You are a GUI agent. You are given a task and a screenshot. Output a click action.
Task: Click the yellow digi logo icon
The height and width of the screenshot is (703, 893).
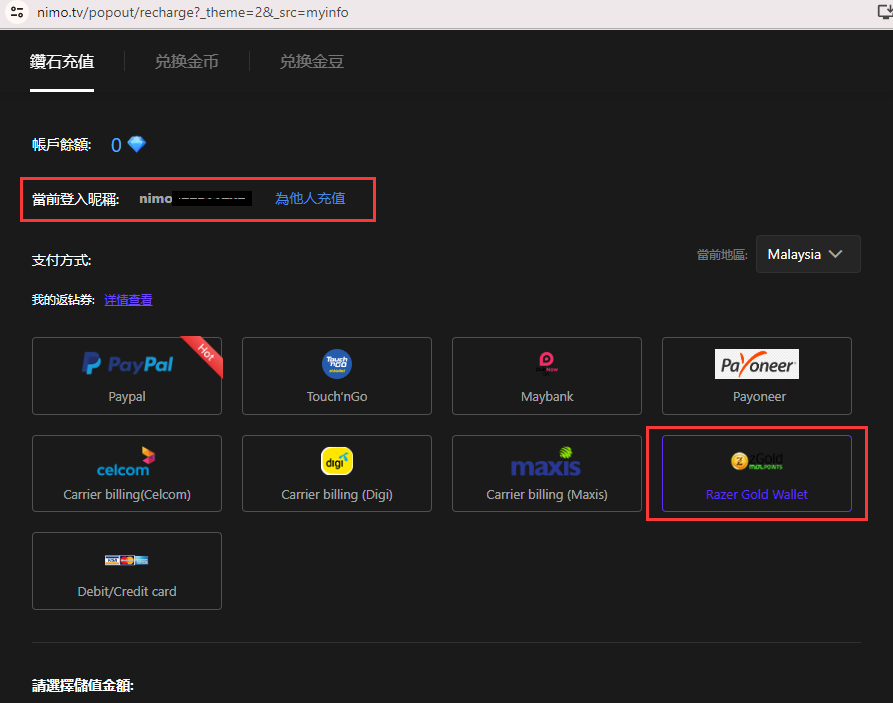coord(337,461)
